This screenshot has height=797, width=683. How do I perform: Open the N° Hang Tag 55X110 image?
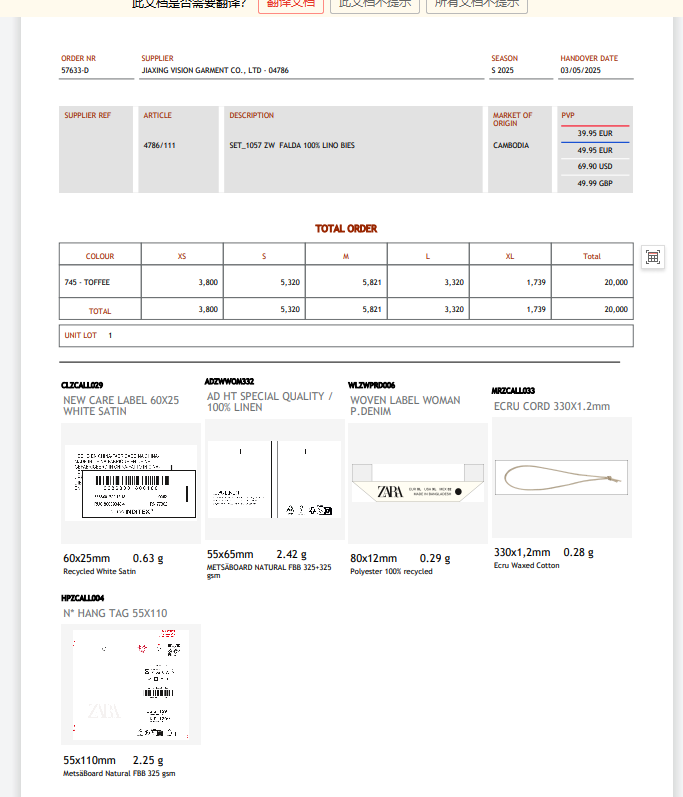click(x=131, y=684)
